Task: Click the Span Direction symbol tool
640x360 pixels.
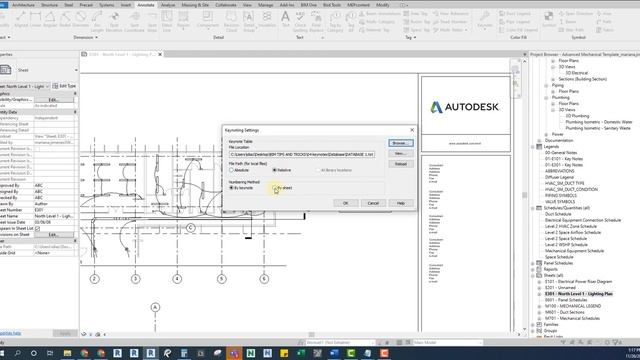Action: tap(576, 13)
